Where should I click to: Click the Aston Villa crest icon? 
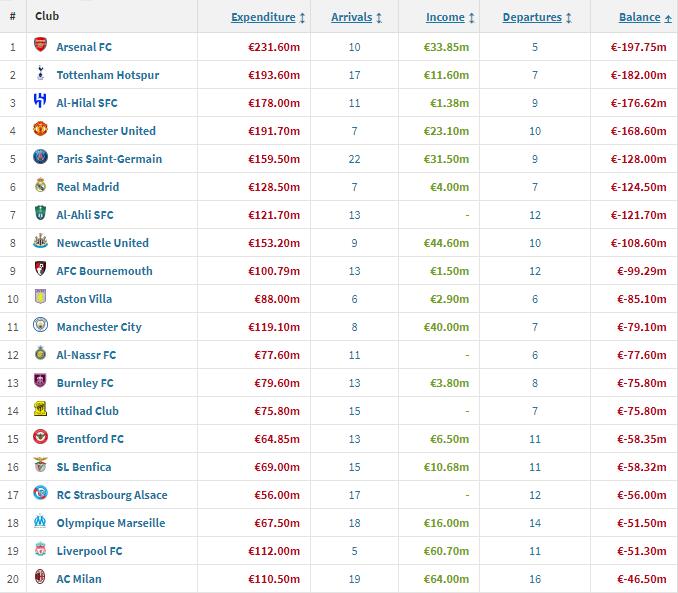pos(40,296)
